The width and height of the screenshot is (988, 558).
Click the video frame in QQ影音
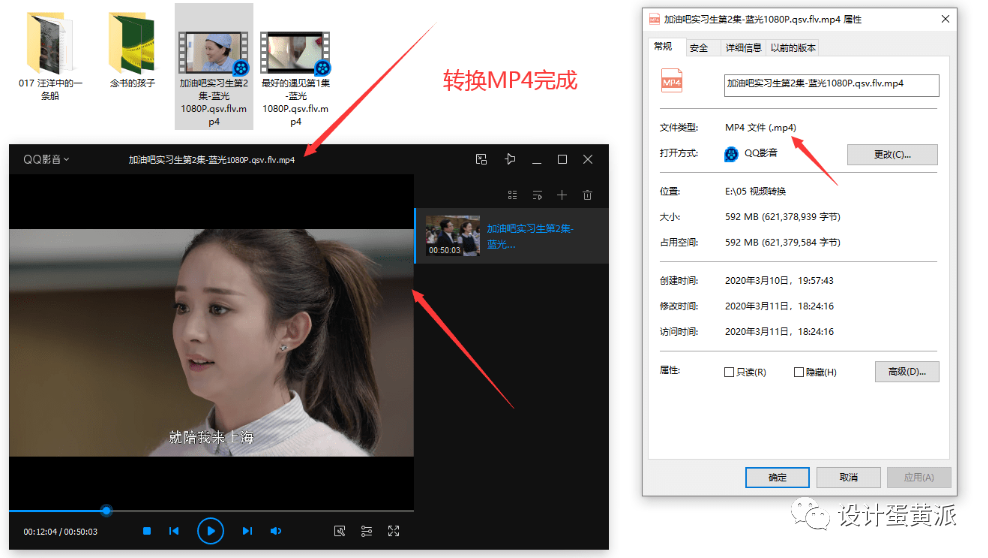[212, 342]
